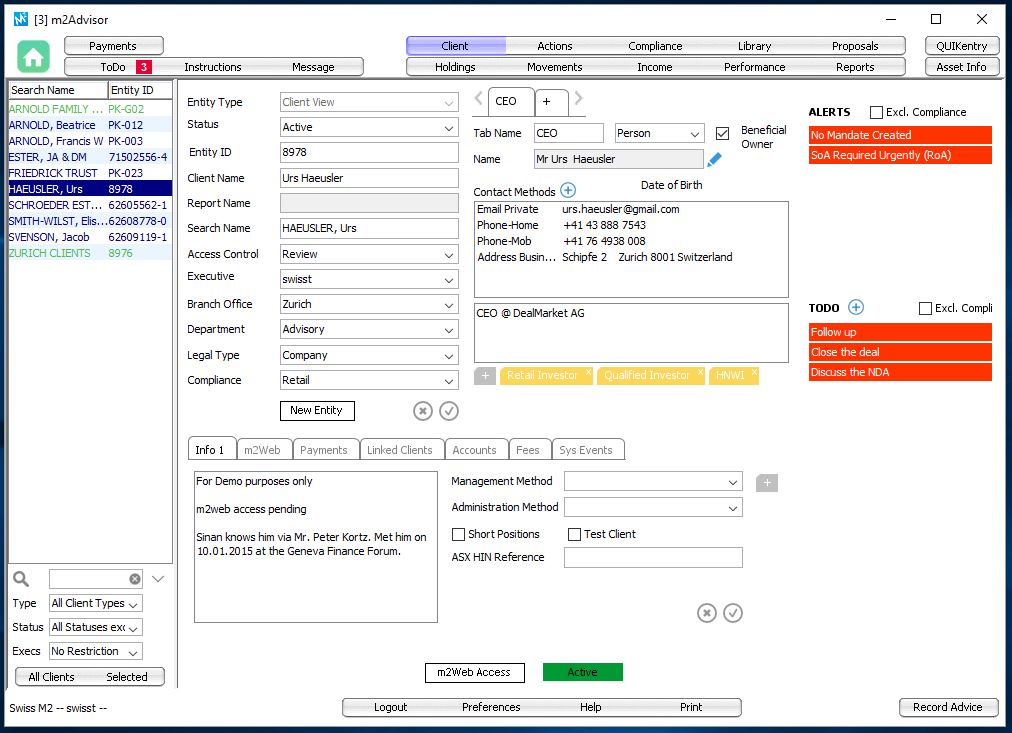Open the Executive dropdown showing swisst
The image size is (1012, 733).
[x=369, y=279]
